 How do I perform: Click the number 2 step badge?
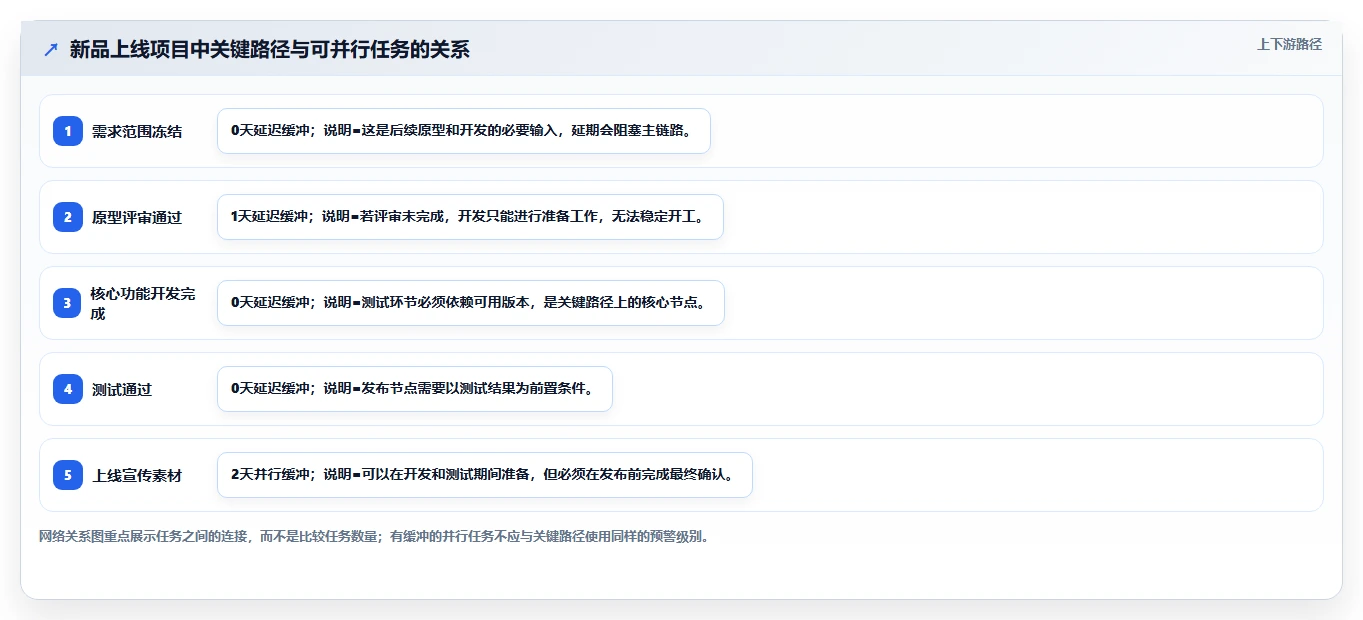[x=68, y=217]
